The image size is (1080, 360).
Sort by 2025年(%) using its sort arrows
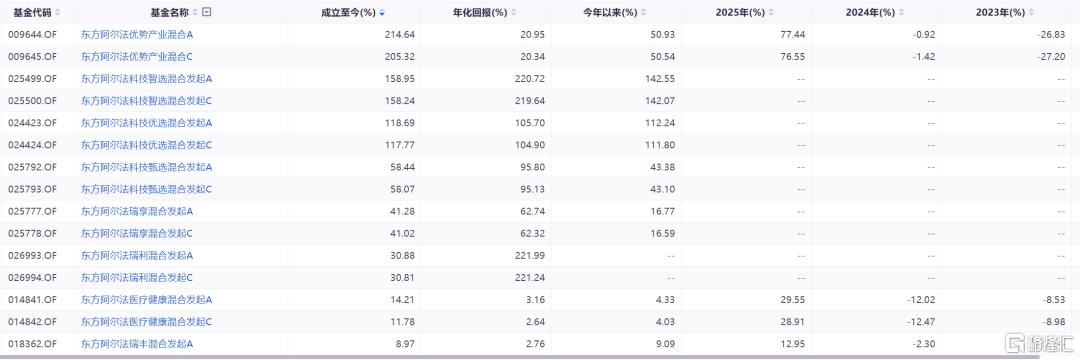[x=771, y=12]
